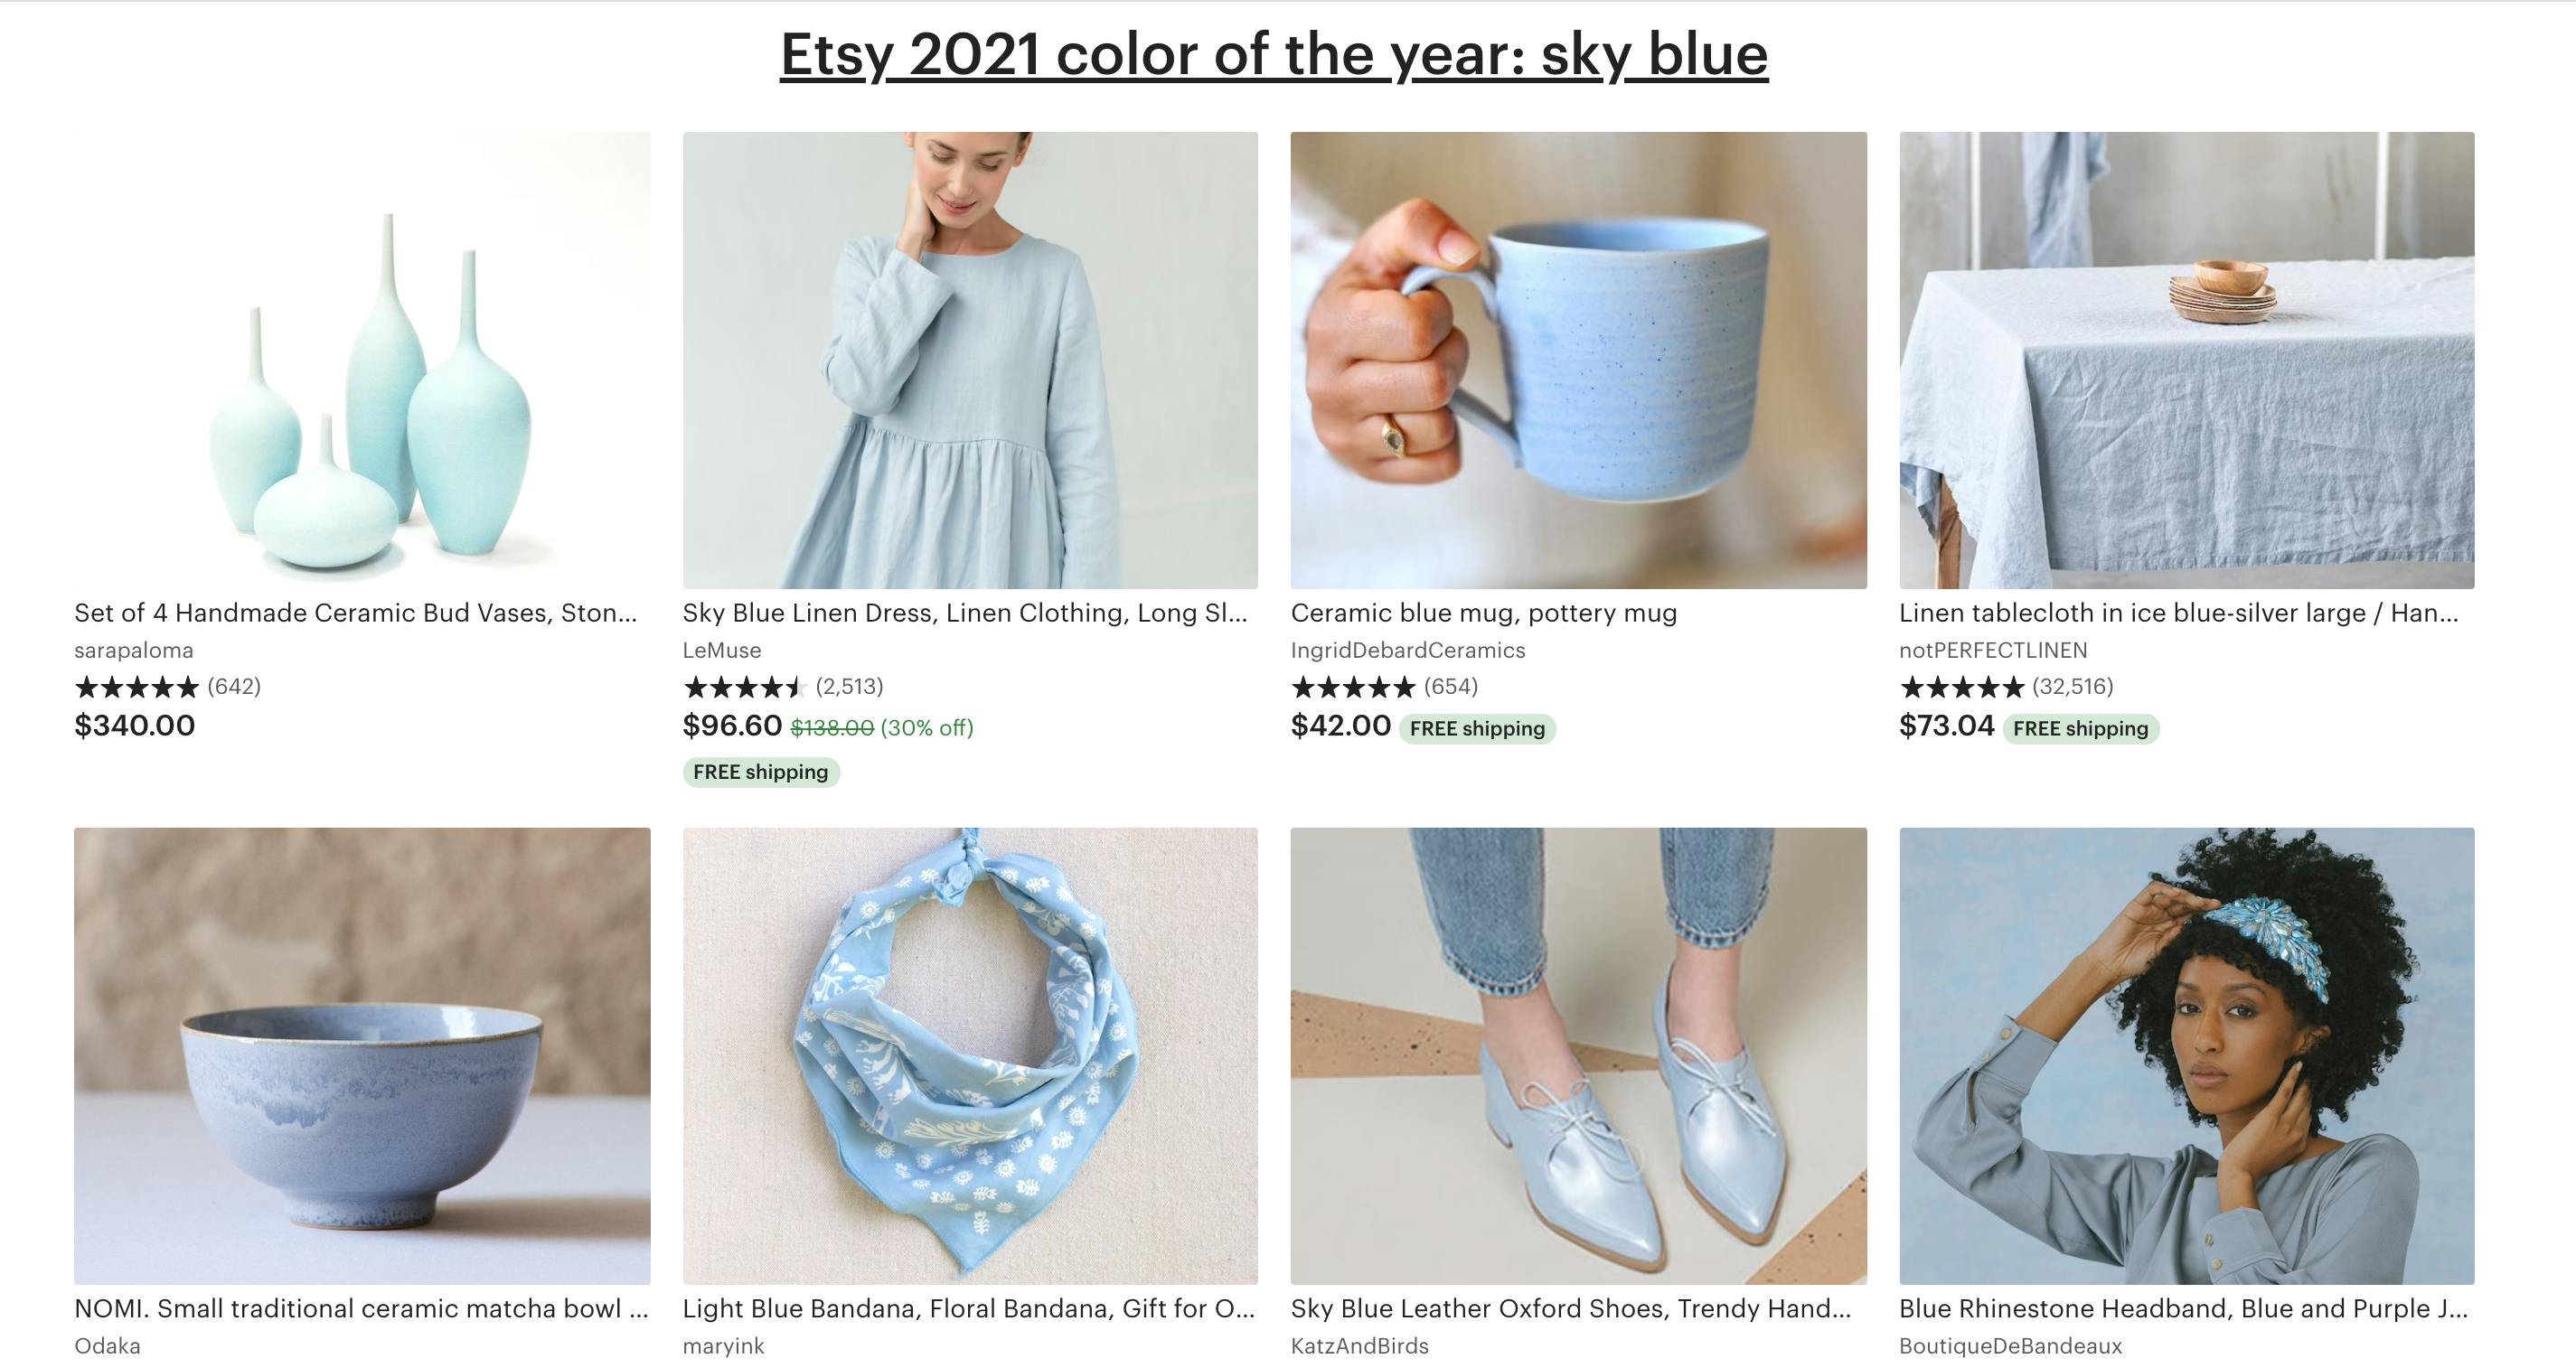Open the Etsy 2021 color of the year heading link
The width and height of the screenshot is (2576, 1368).
point(1273,55)
